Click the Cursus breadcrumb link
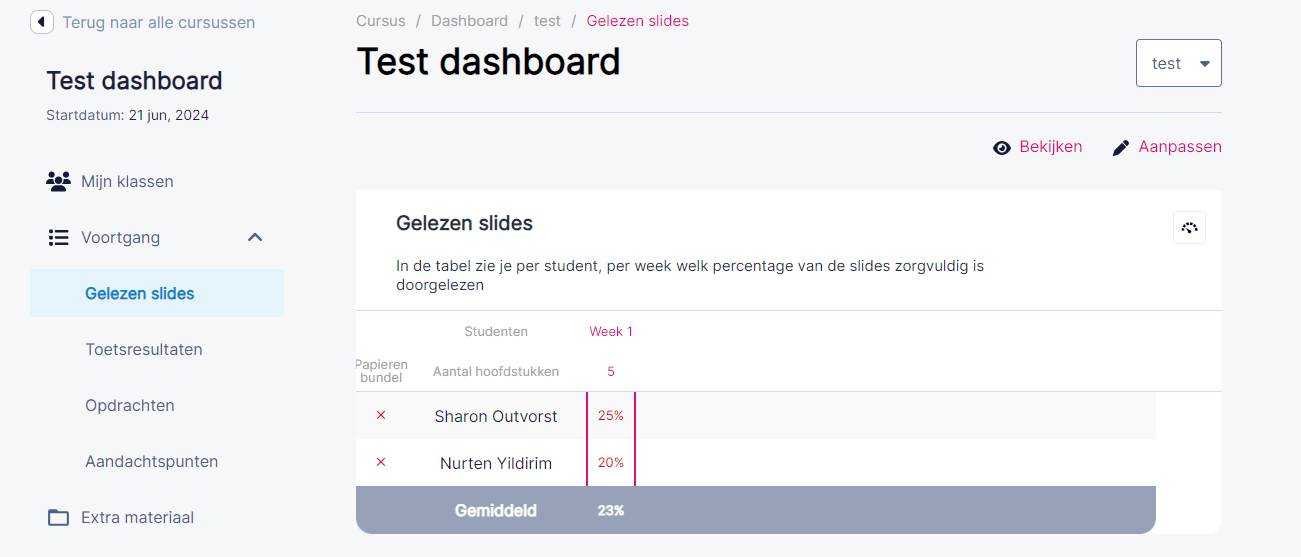The image size is (1301, 557). pyautogui.click(x=381, y=21)
